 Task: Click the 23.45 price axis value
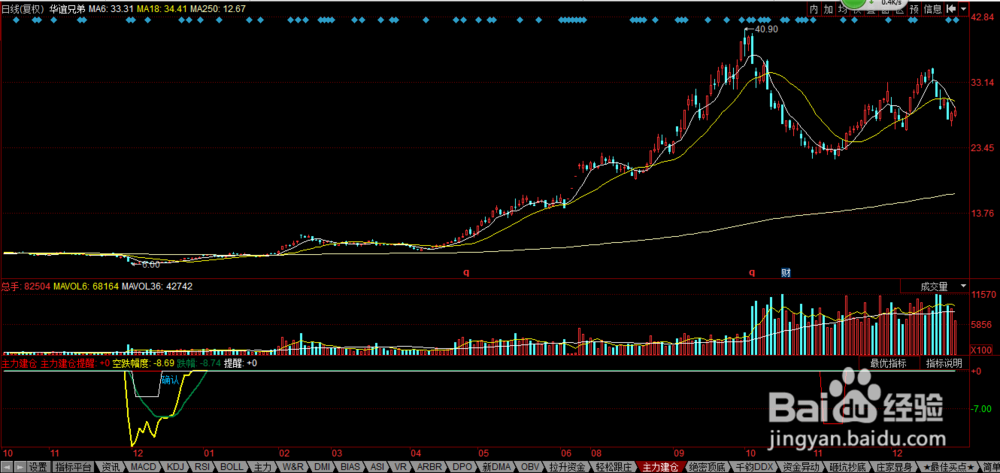click(982, 148)
